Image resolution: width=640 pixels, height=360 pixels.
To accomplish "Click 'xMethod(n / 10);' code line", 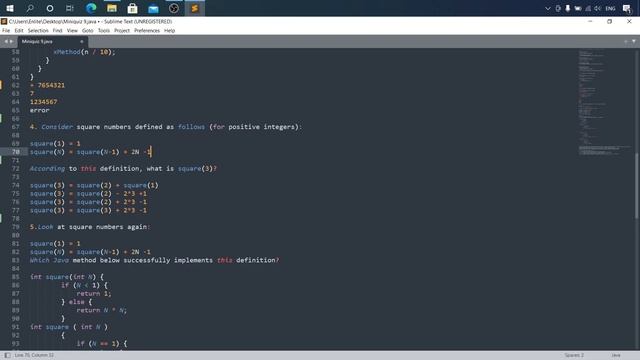I will coord(84,52).
